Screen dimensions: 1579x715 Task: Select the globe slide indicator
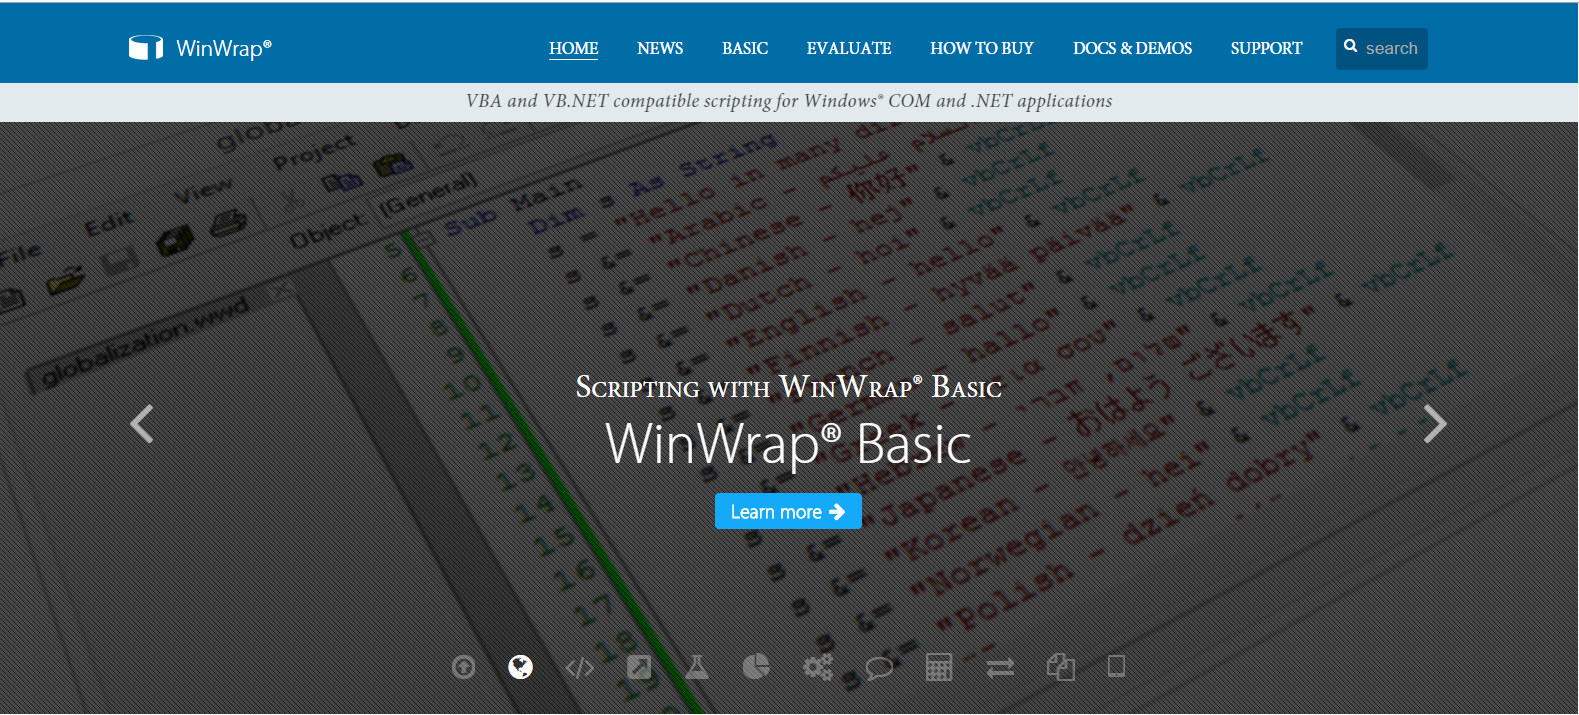click(x=520, y=667)
